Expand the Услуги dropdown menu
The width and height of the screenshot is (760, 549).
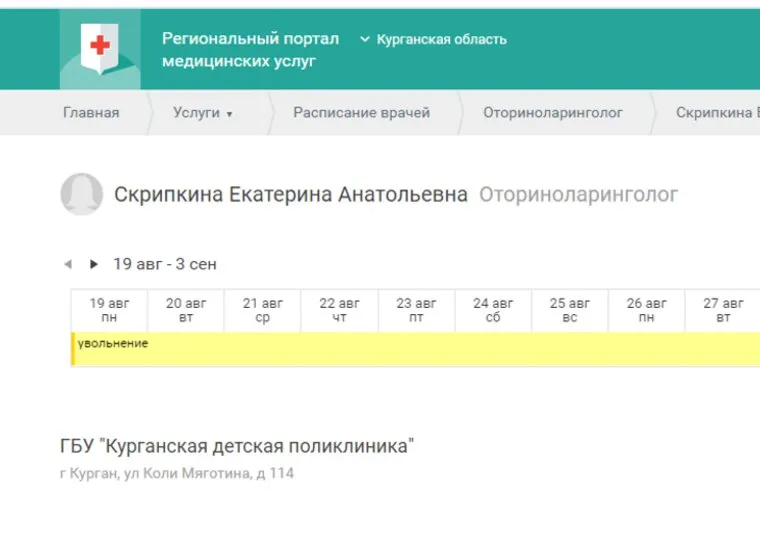202,113
